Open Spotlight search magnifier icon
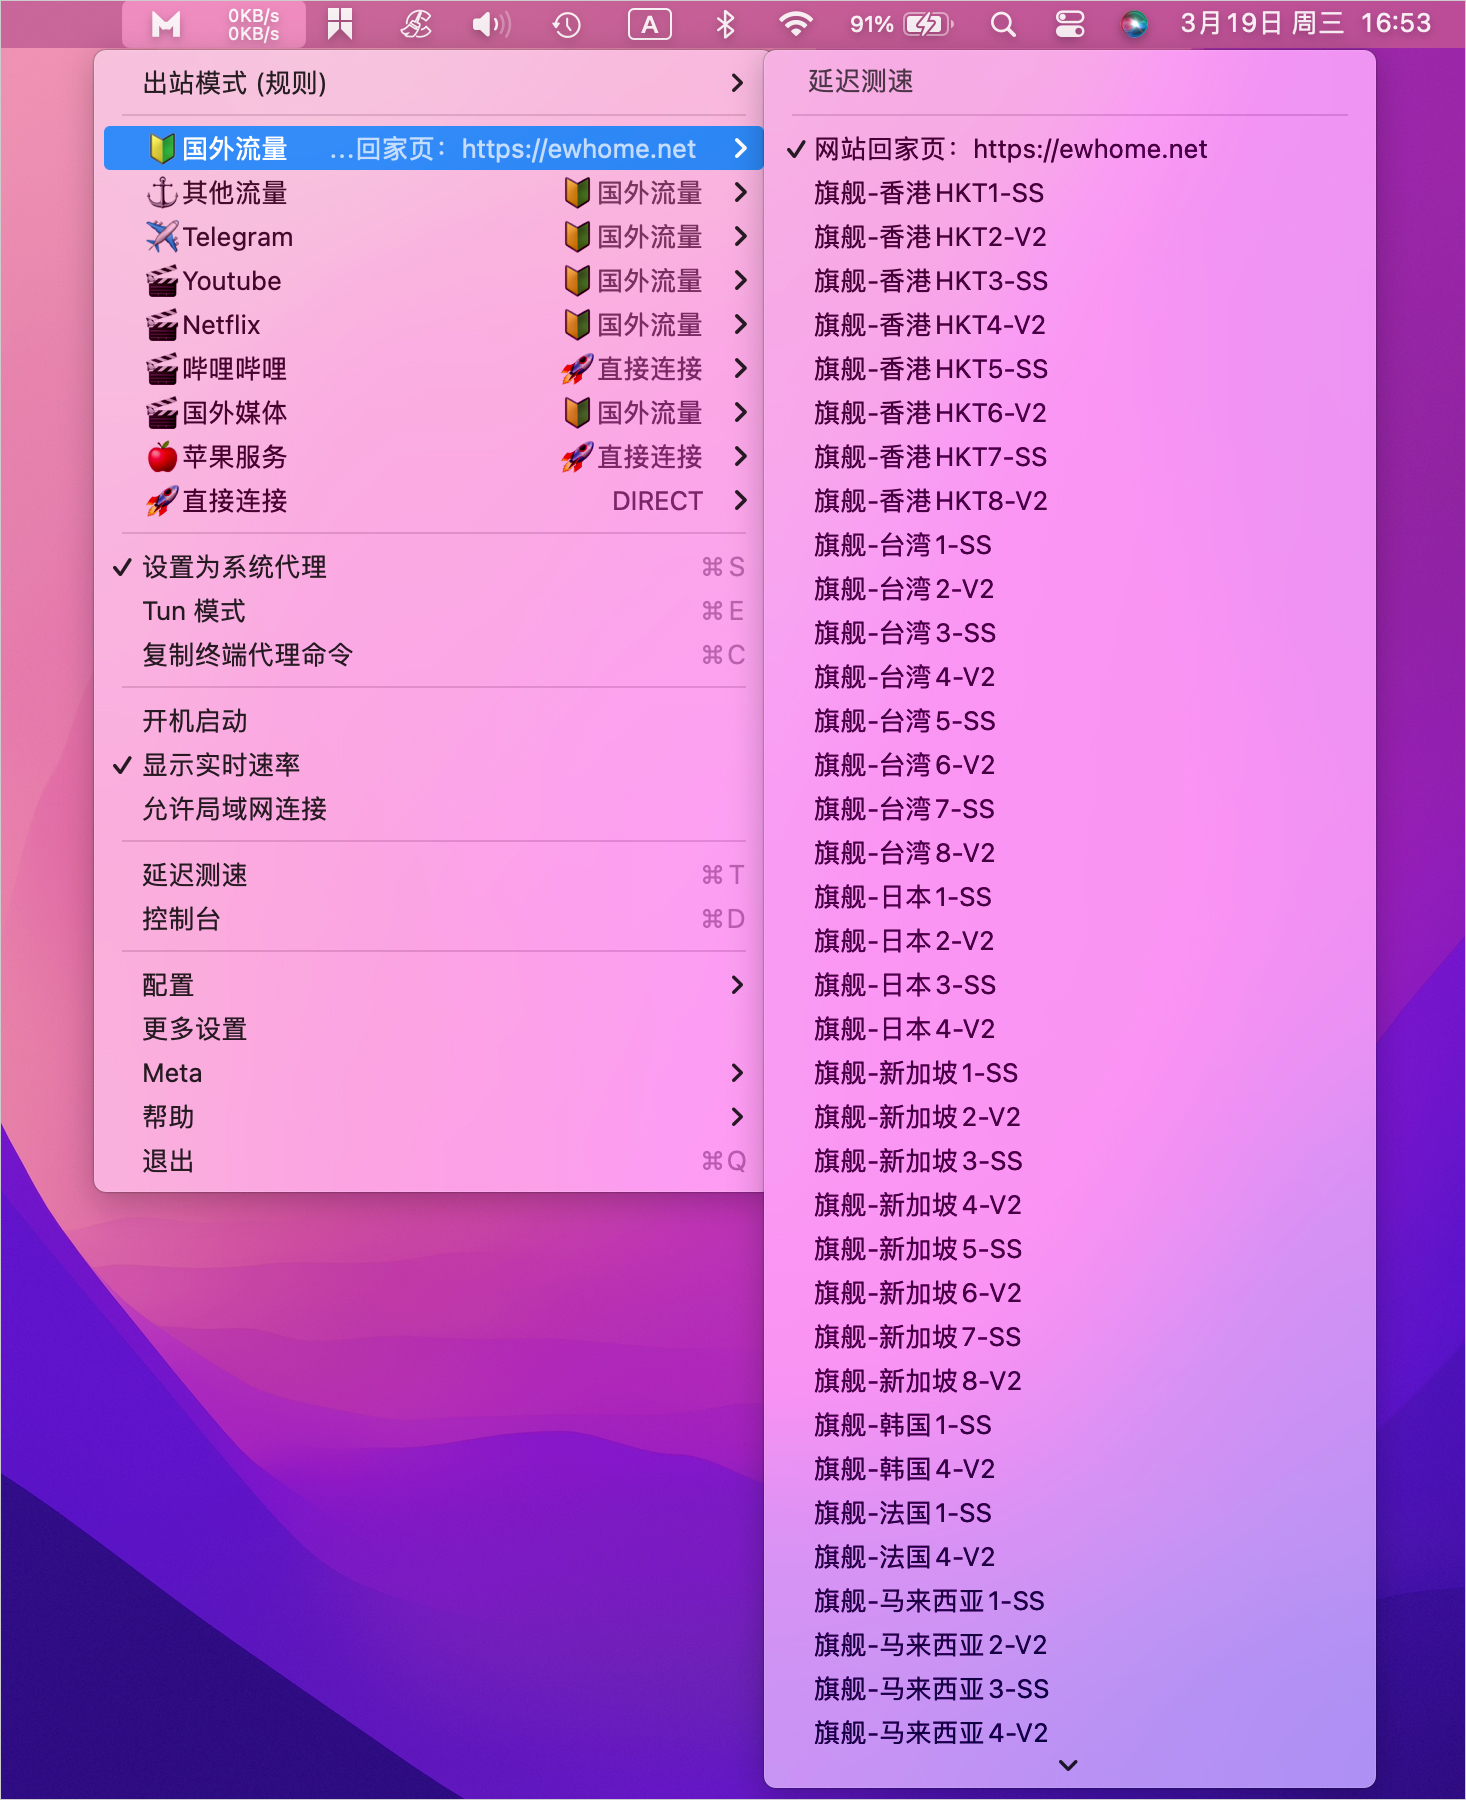The width and height of the screenshot is (1466, 1800). [x=1002, y=24]
